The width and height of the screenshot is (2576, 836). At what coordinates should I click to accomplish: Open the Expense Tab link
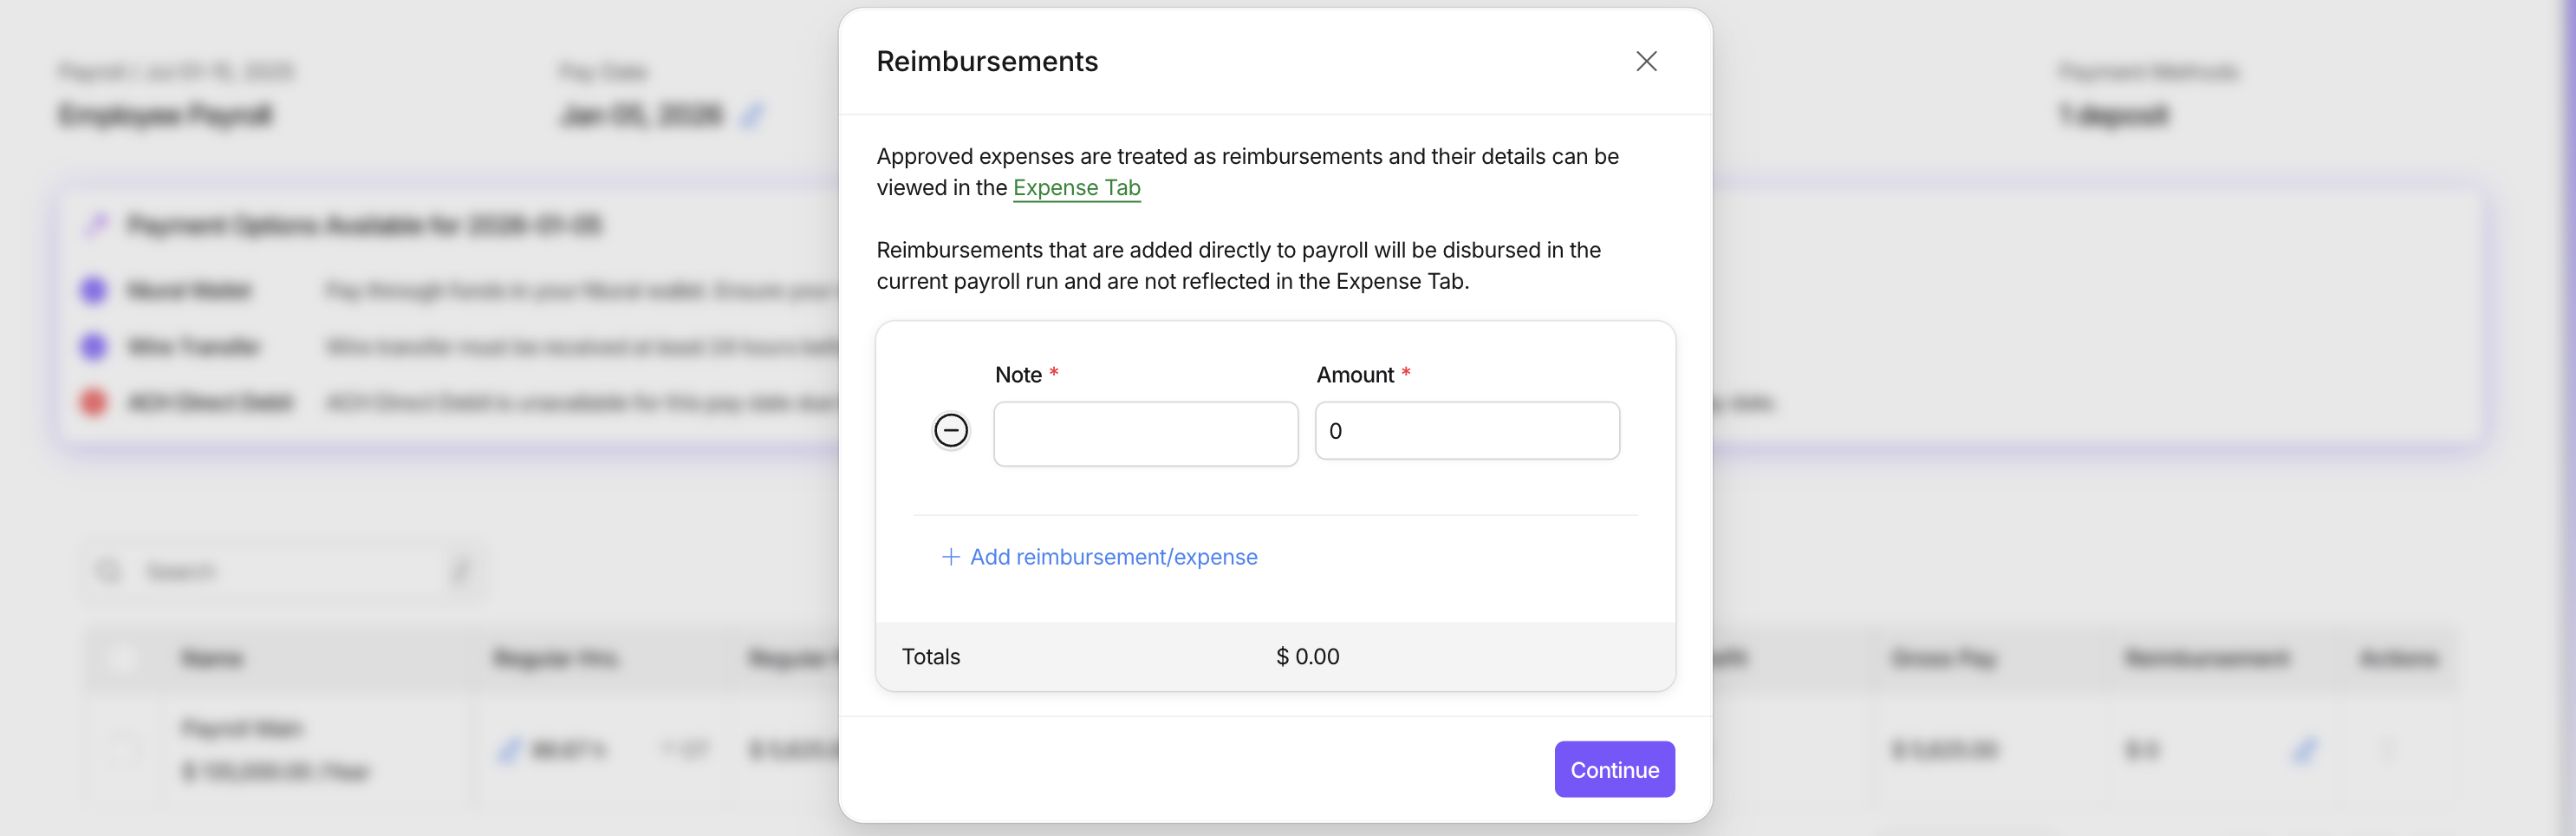click(1076, 188)
